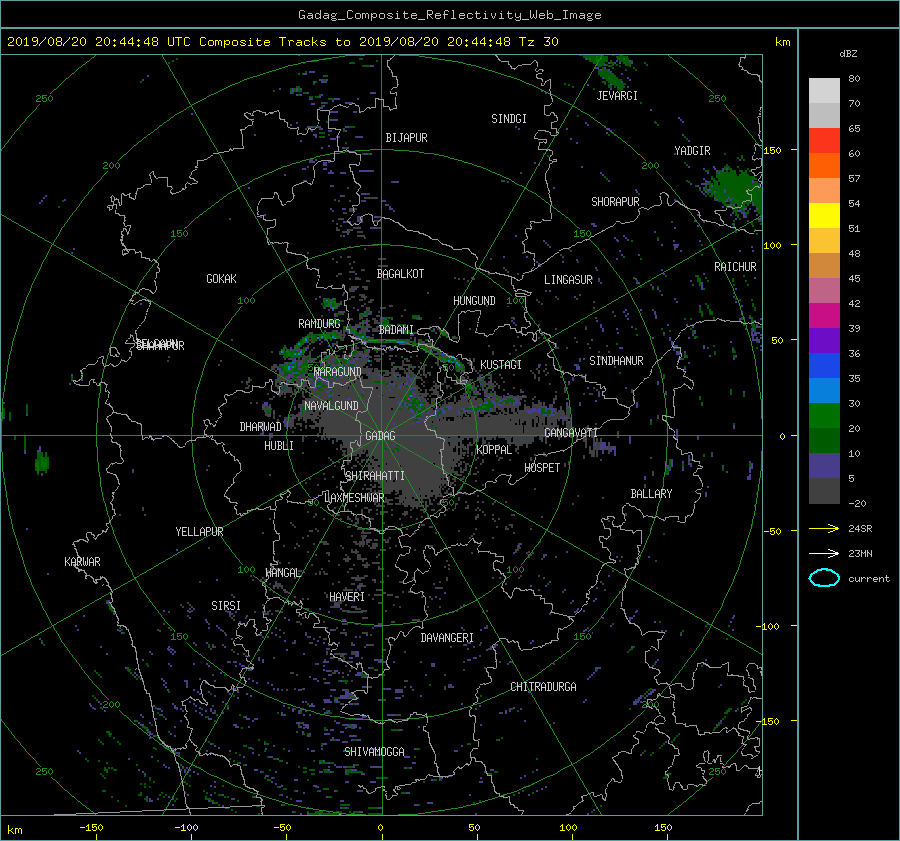Click the GOKAK city label
This screenshot has width=900, height=841.
(x=222, y=279)
